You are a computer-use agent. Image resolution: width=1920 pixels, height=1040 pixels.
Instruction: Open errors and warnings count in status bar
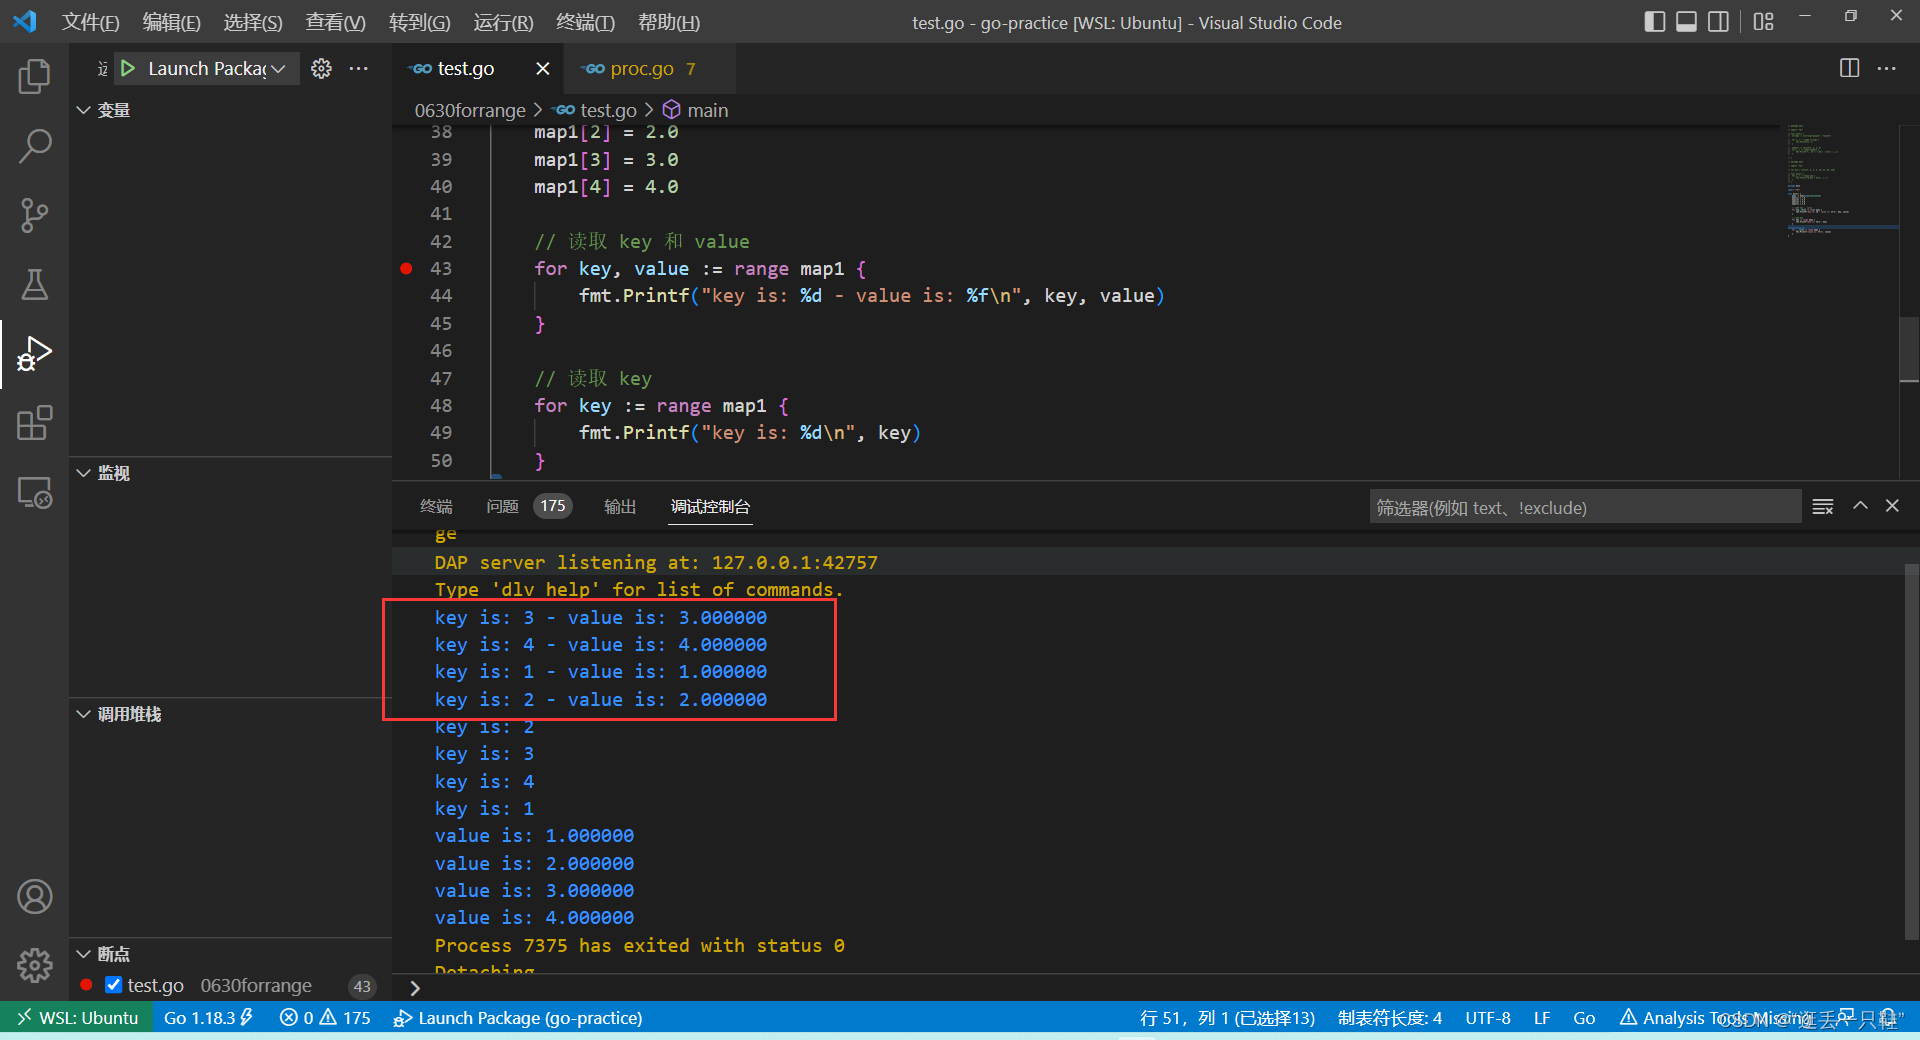tap(325, 1018)
